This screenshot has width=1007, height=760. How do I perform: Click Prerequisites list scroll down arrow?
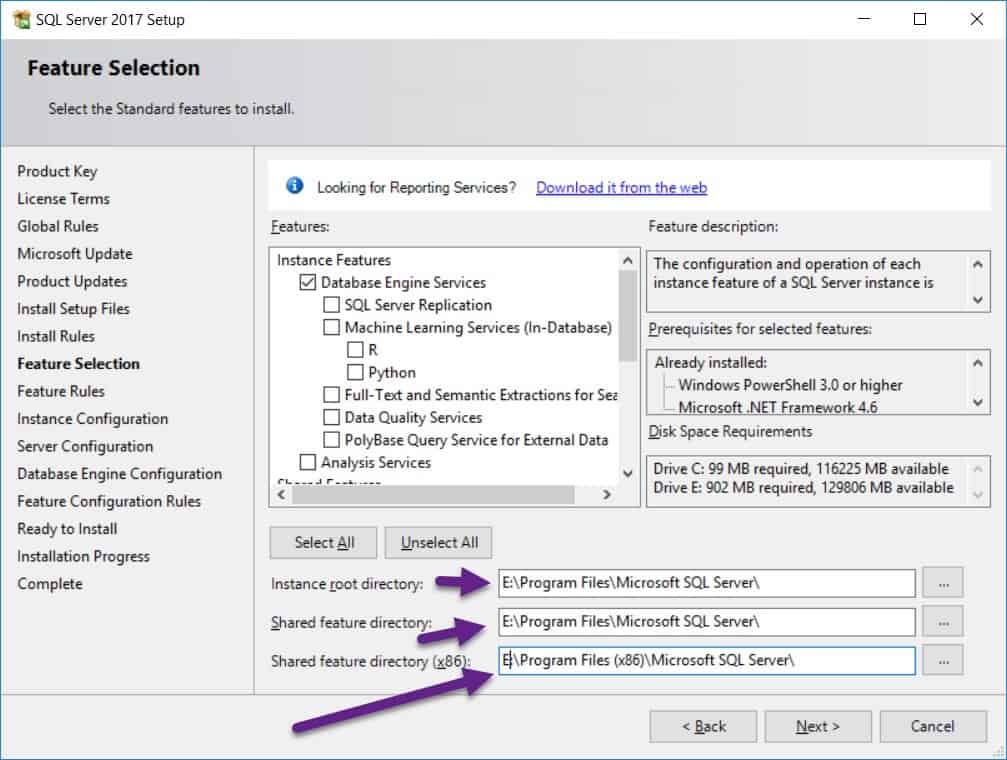pyautogui.click(x=977, y=402)
